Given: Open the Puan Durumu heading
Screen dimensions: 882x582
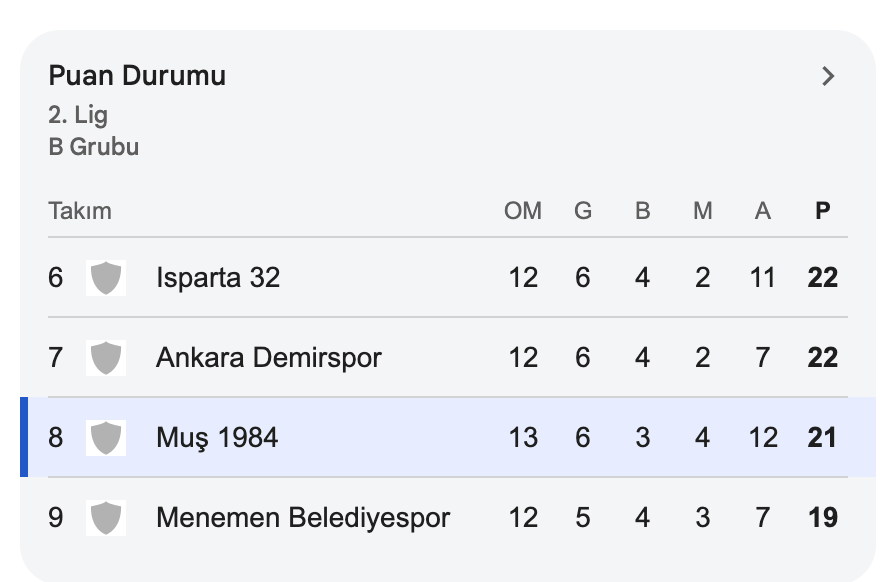Looking at the screenshot, I should click(137, 76).
